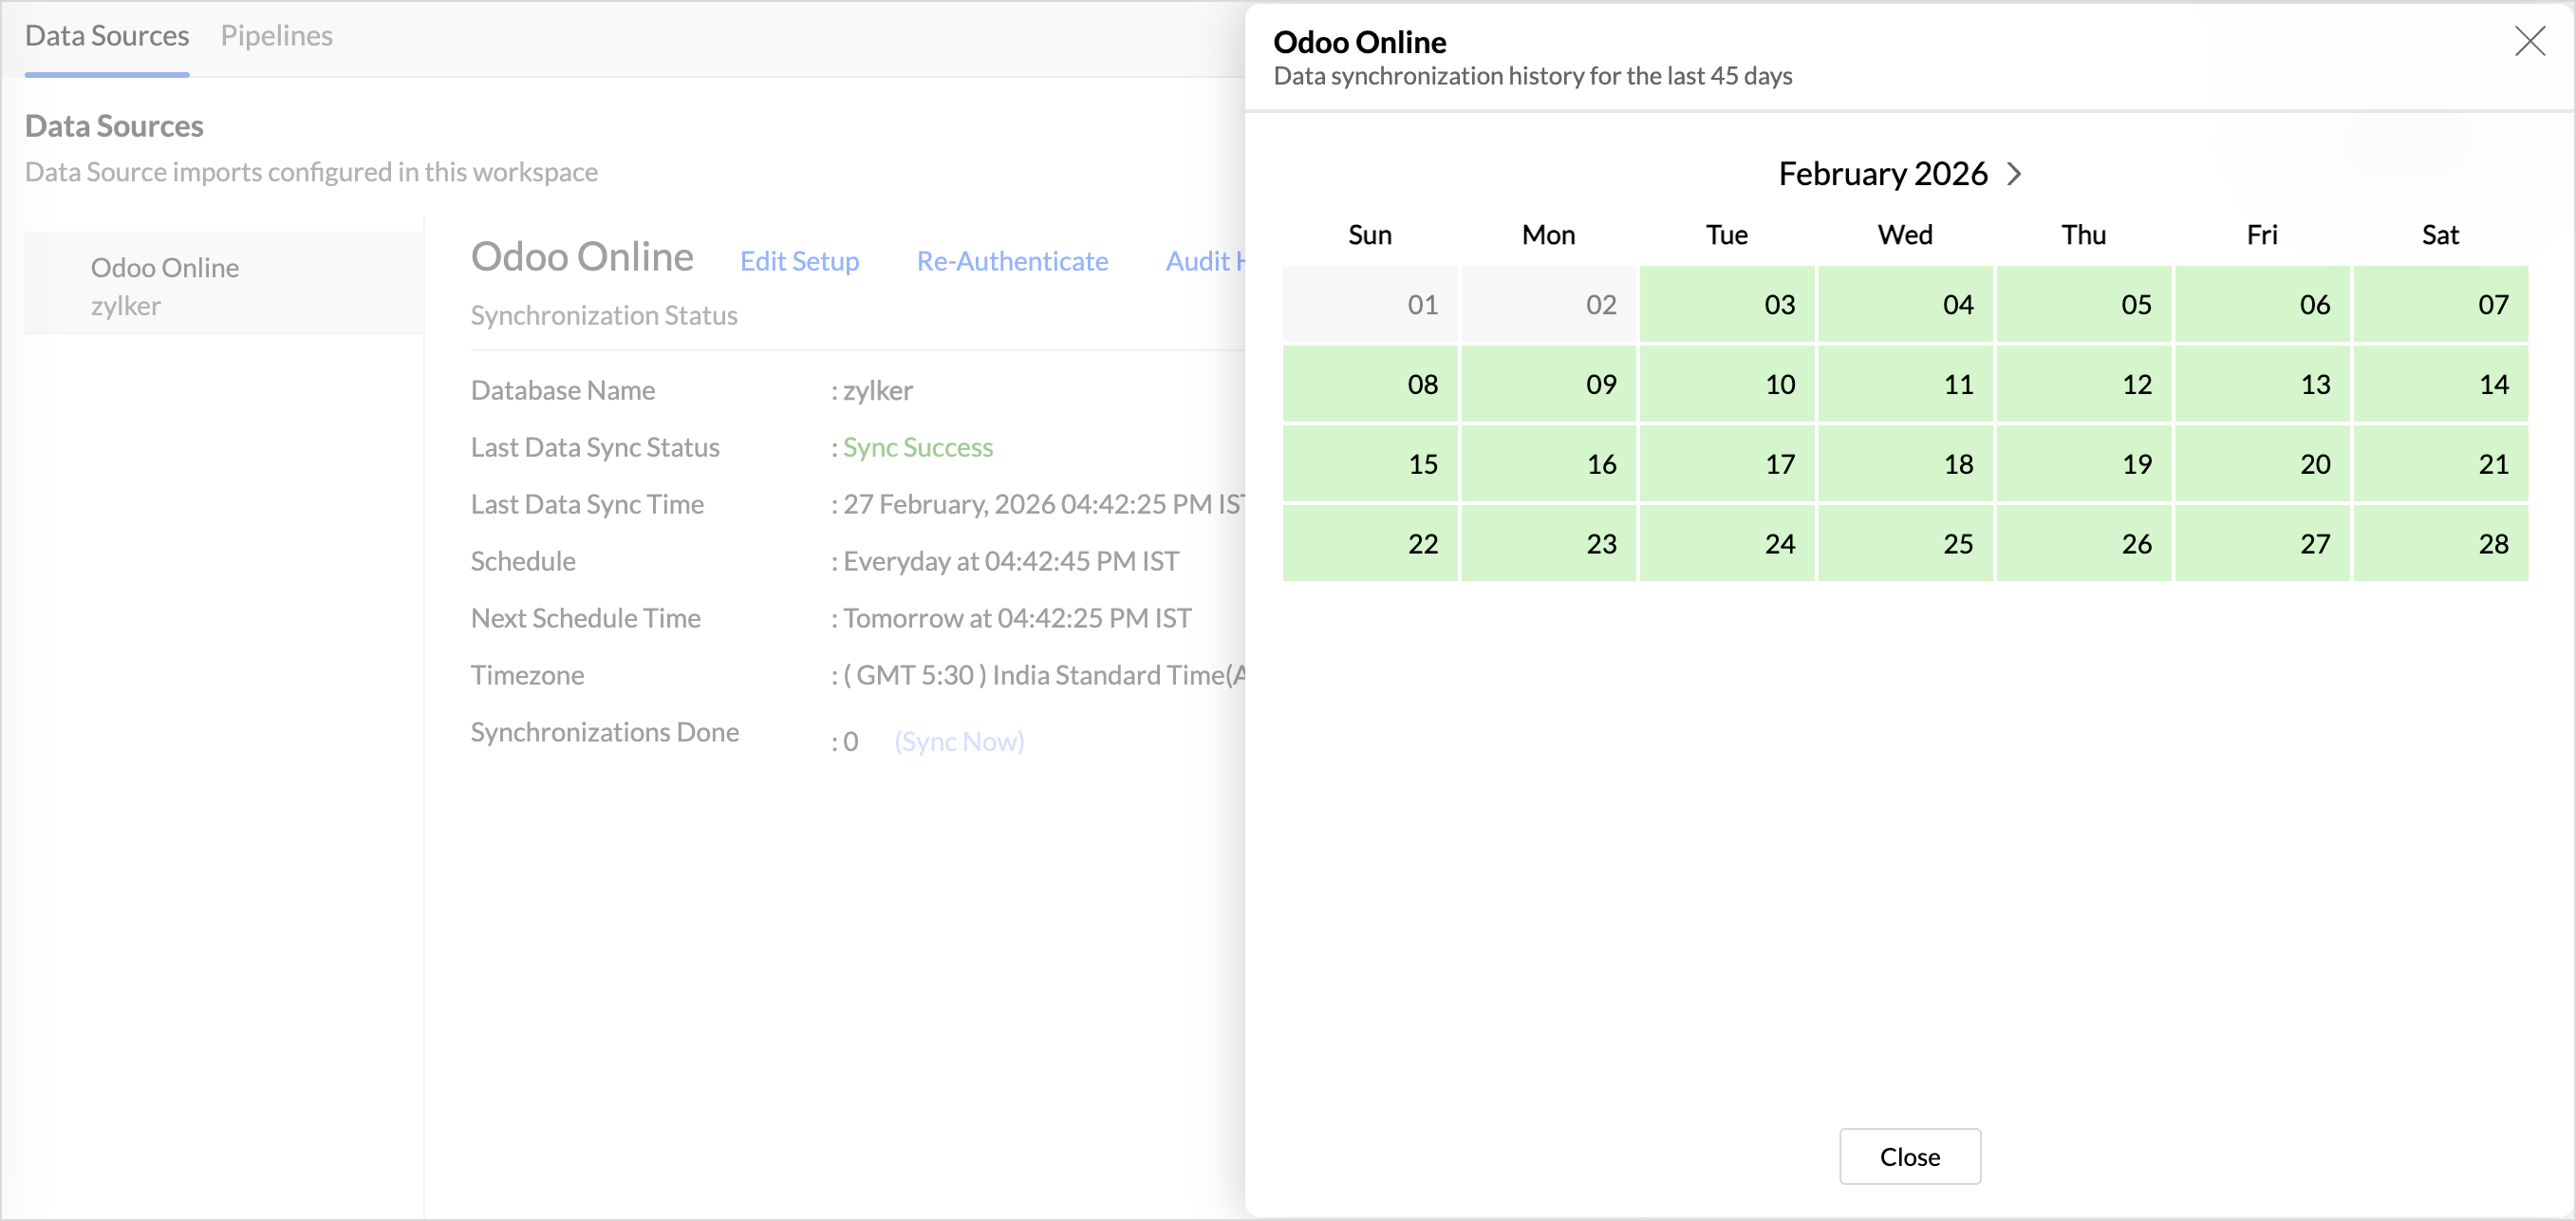Open the Audit History link

(x=1204, y=261)
